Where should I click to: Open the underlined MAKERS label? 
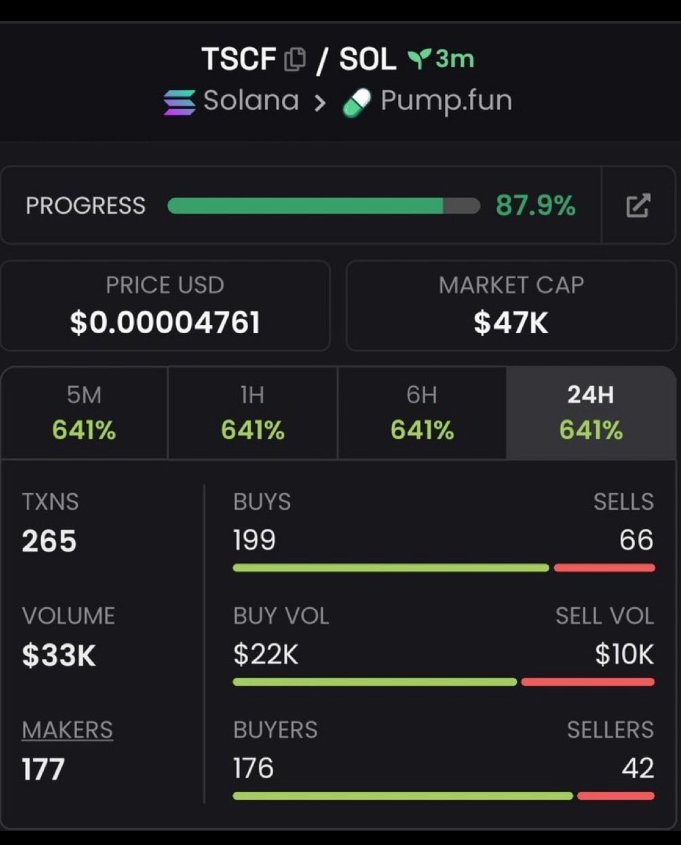pyautogui.click(x=67, y=730)
